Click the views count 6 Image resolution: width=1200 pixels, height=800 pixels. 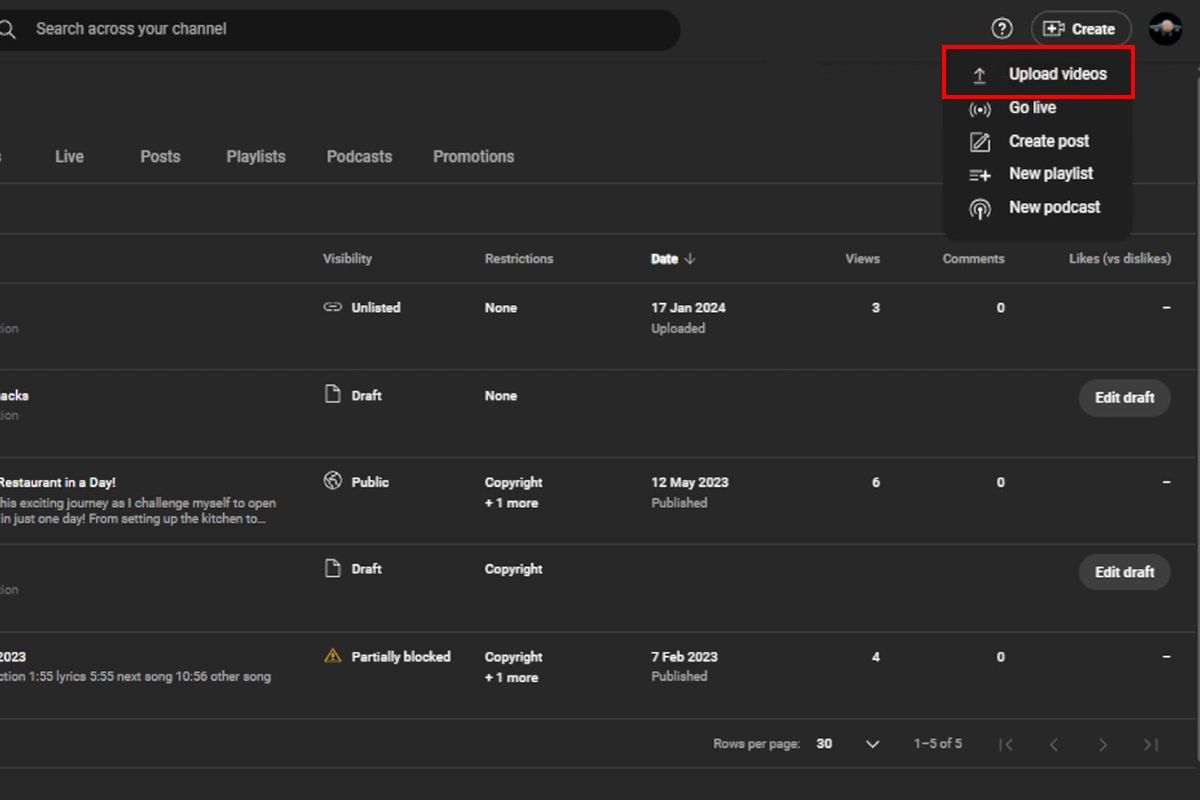876,482
